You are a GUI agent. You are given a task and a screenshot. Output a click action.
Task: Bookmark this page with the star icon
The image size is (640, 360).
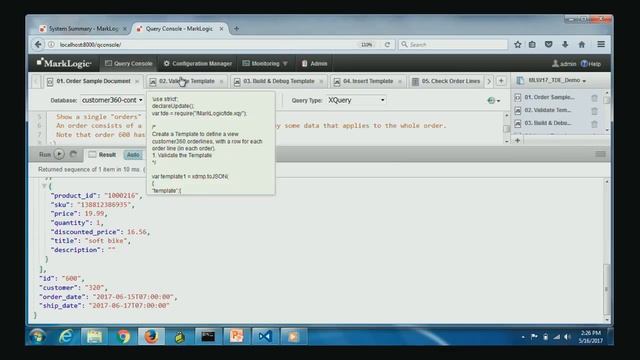click(518, 44)
